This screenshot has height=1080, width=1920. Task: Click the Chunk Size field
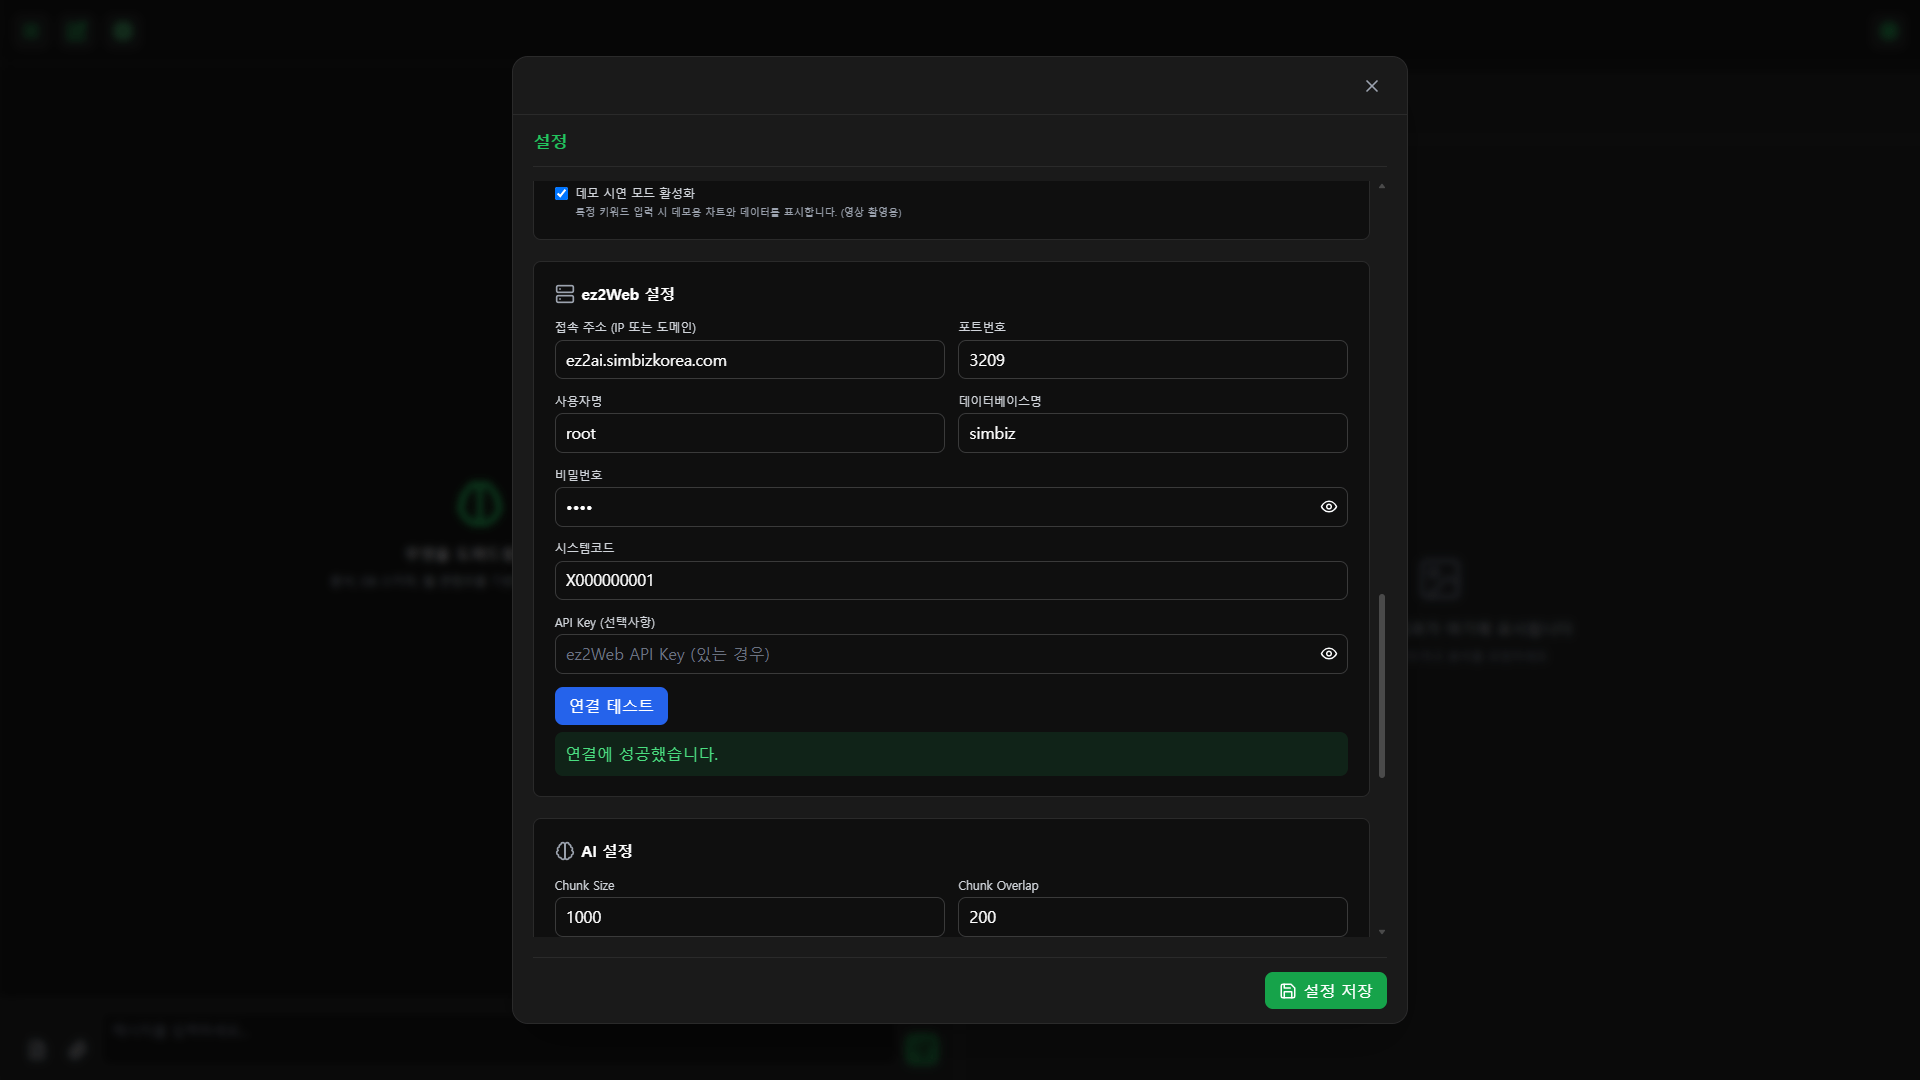(749, 917)
